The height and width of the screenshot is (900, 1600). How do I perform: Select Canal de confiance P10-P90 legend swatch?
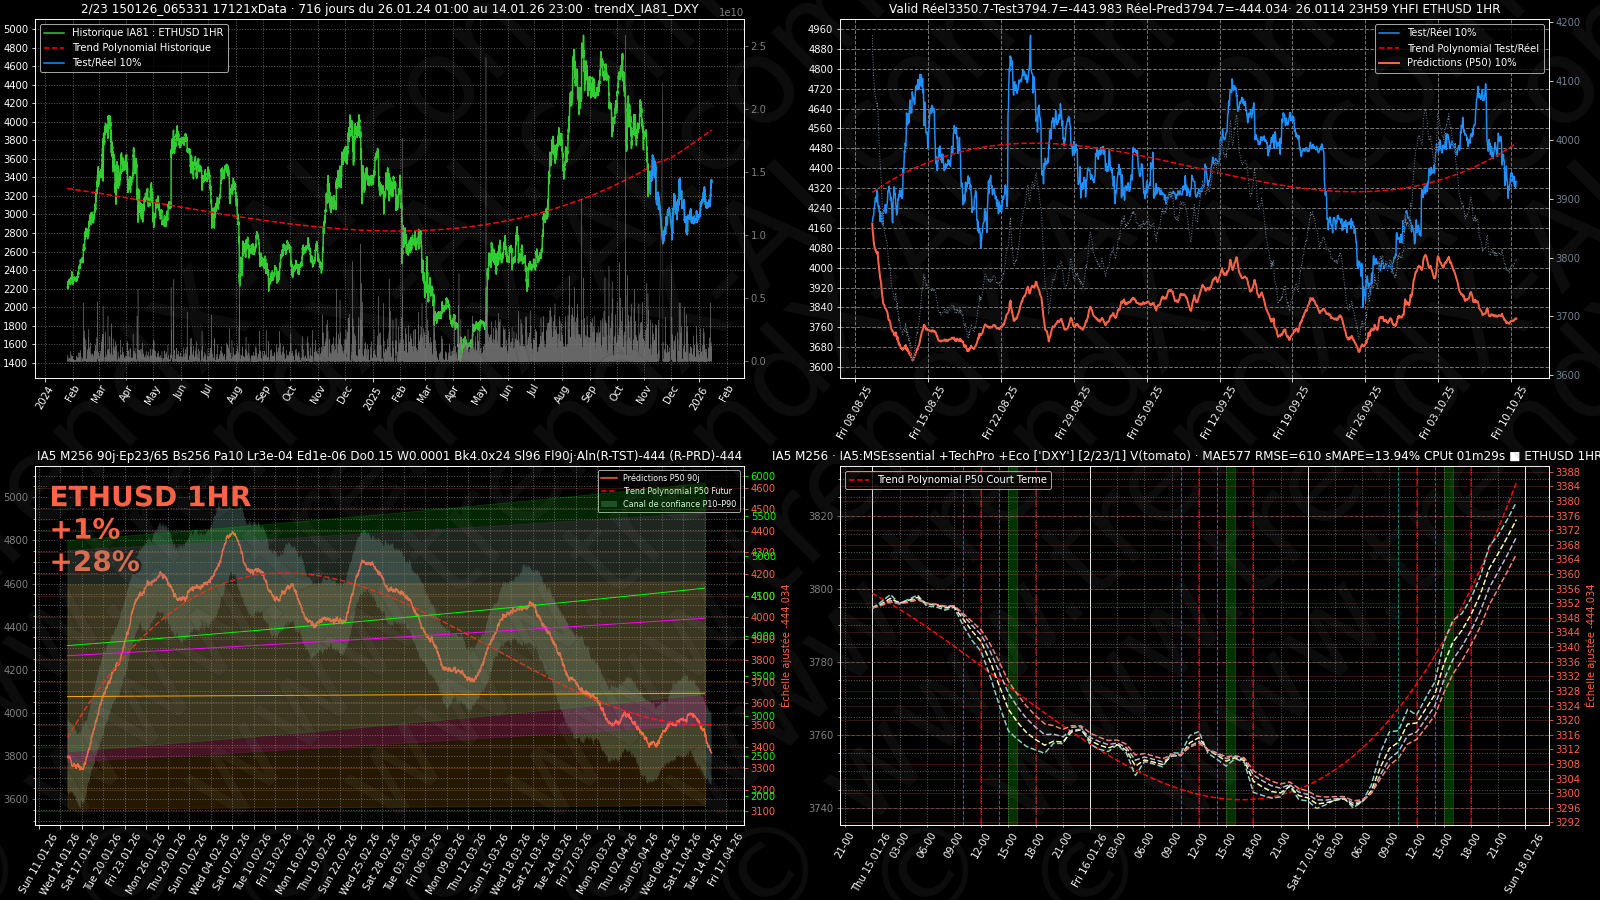(x=609, y=504)
